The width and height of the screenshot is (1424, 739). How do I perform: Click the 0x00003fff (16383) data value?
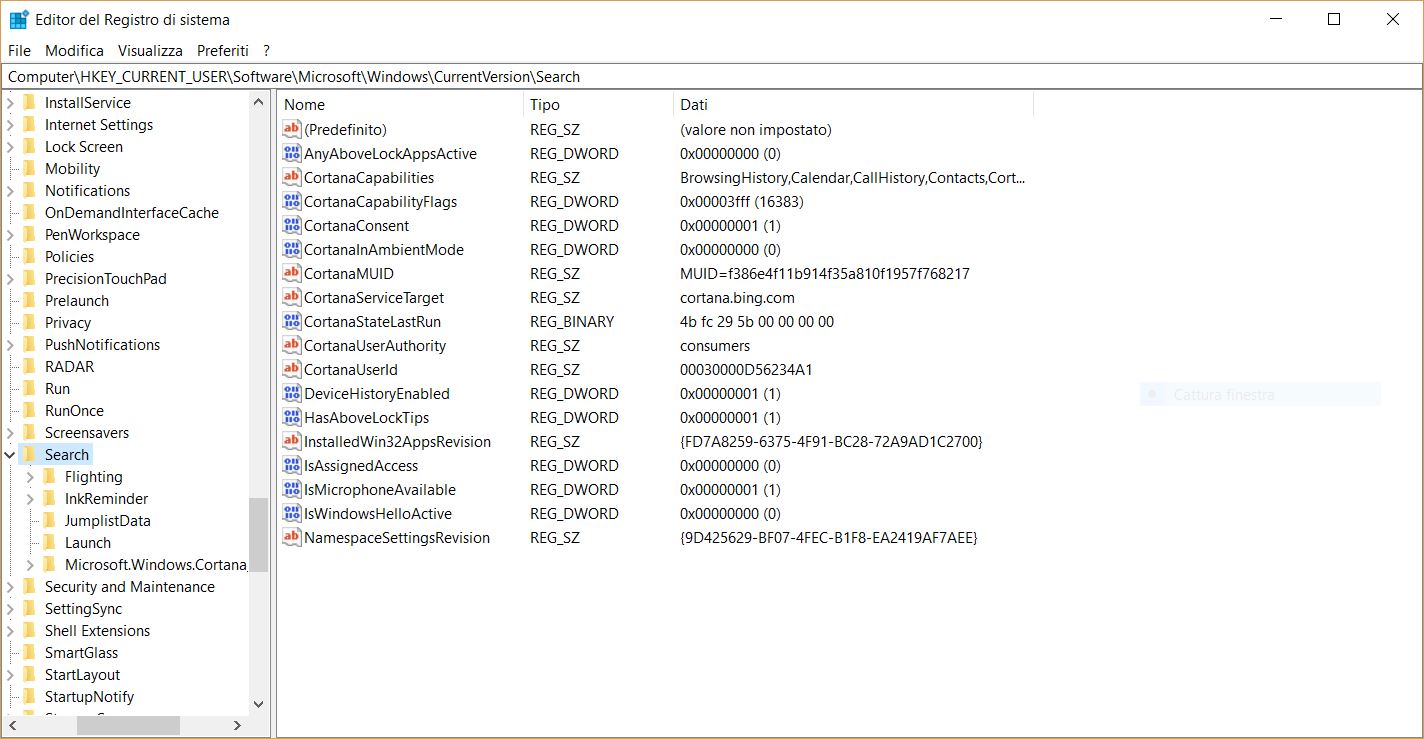coord(742,201)
